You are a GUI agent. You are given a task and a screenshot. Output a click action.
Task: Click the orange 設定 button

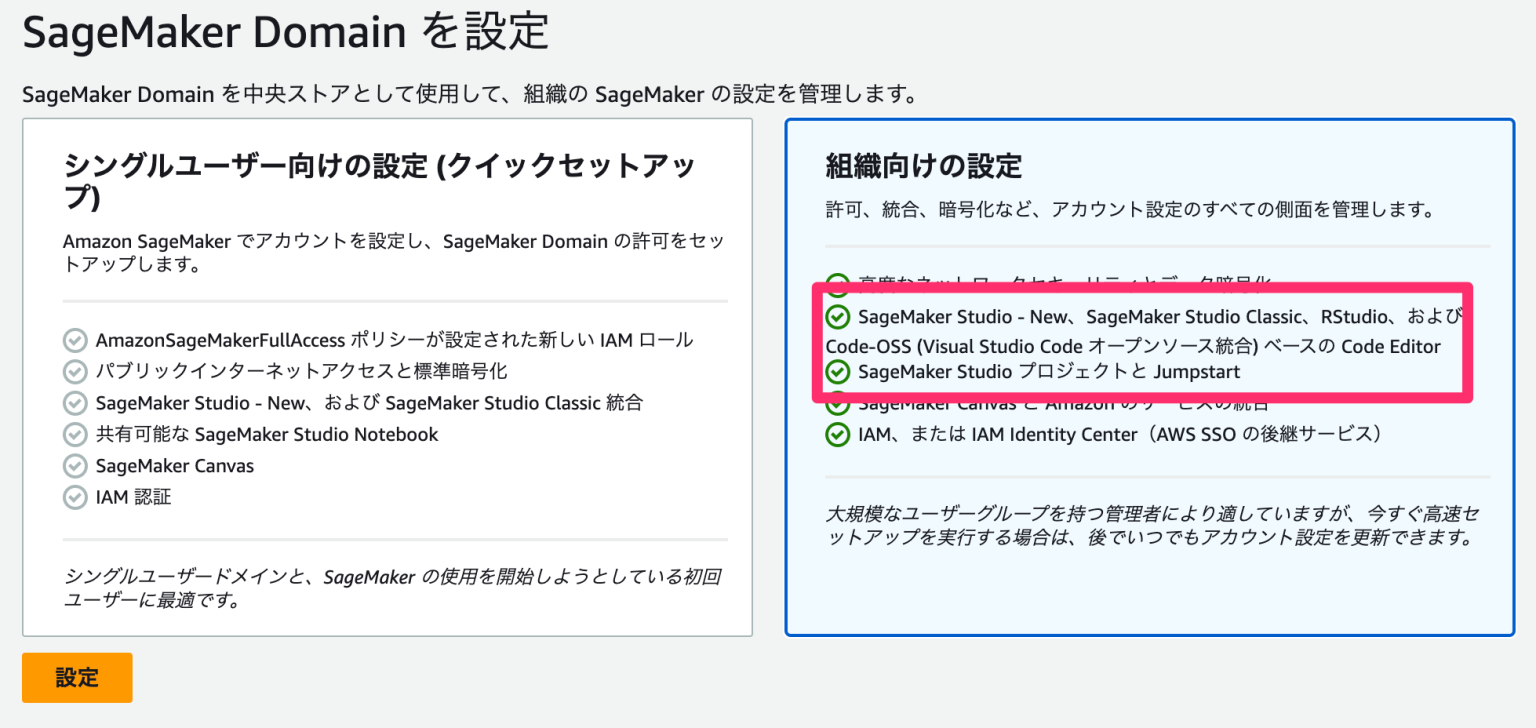click(x=77, y=677)
